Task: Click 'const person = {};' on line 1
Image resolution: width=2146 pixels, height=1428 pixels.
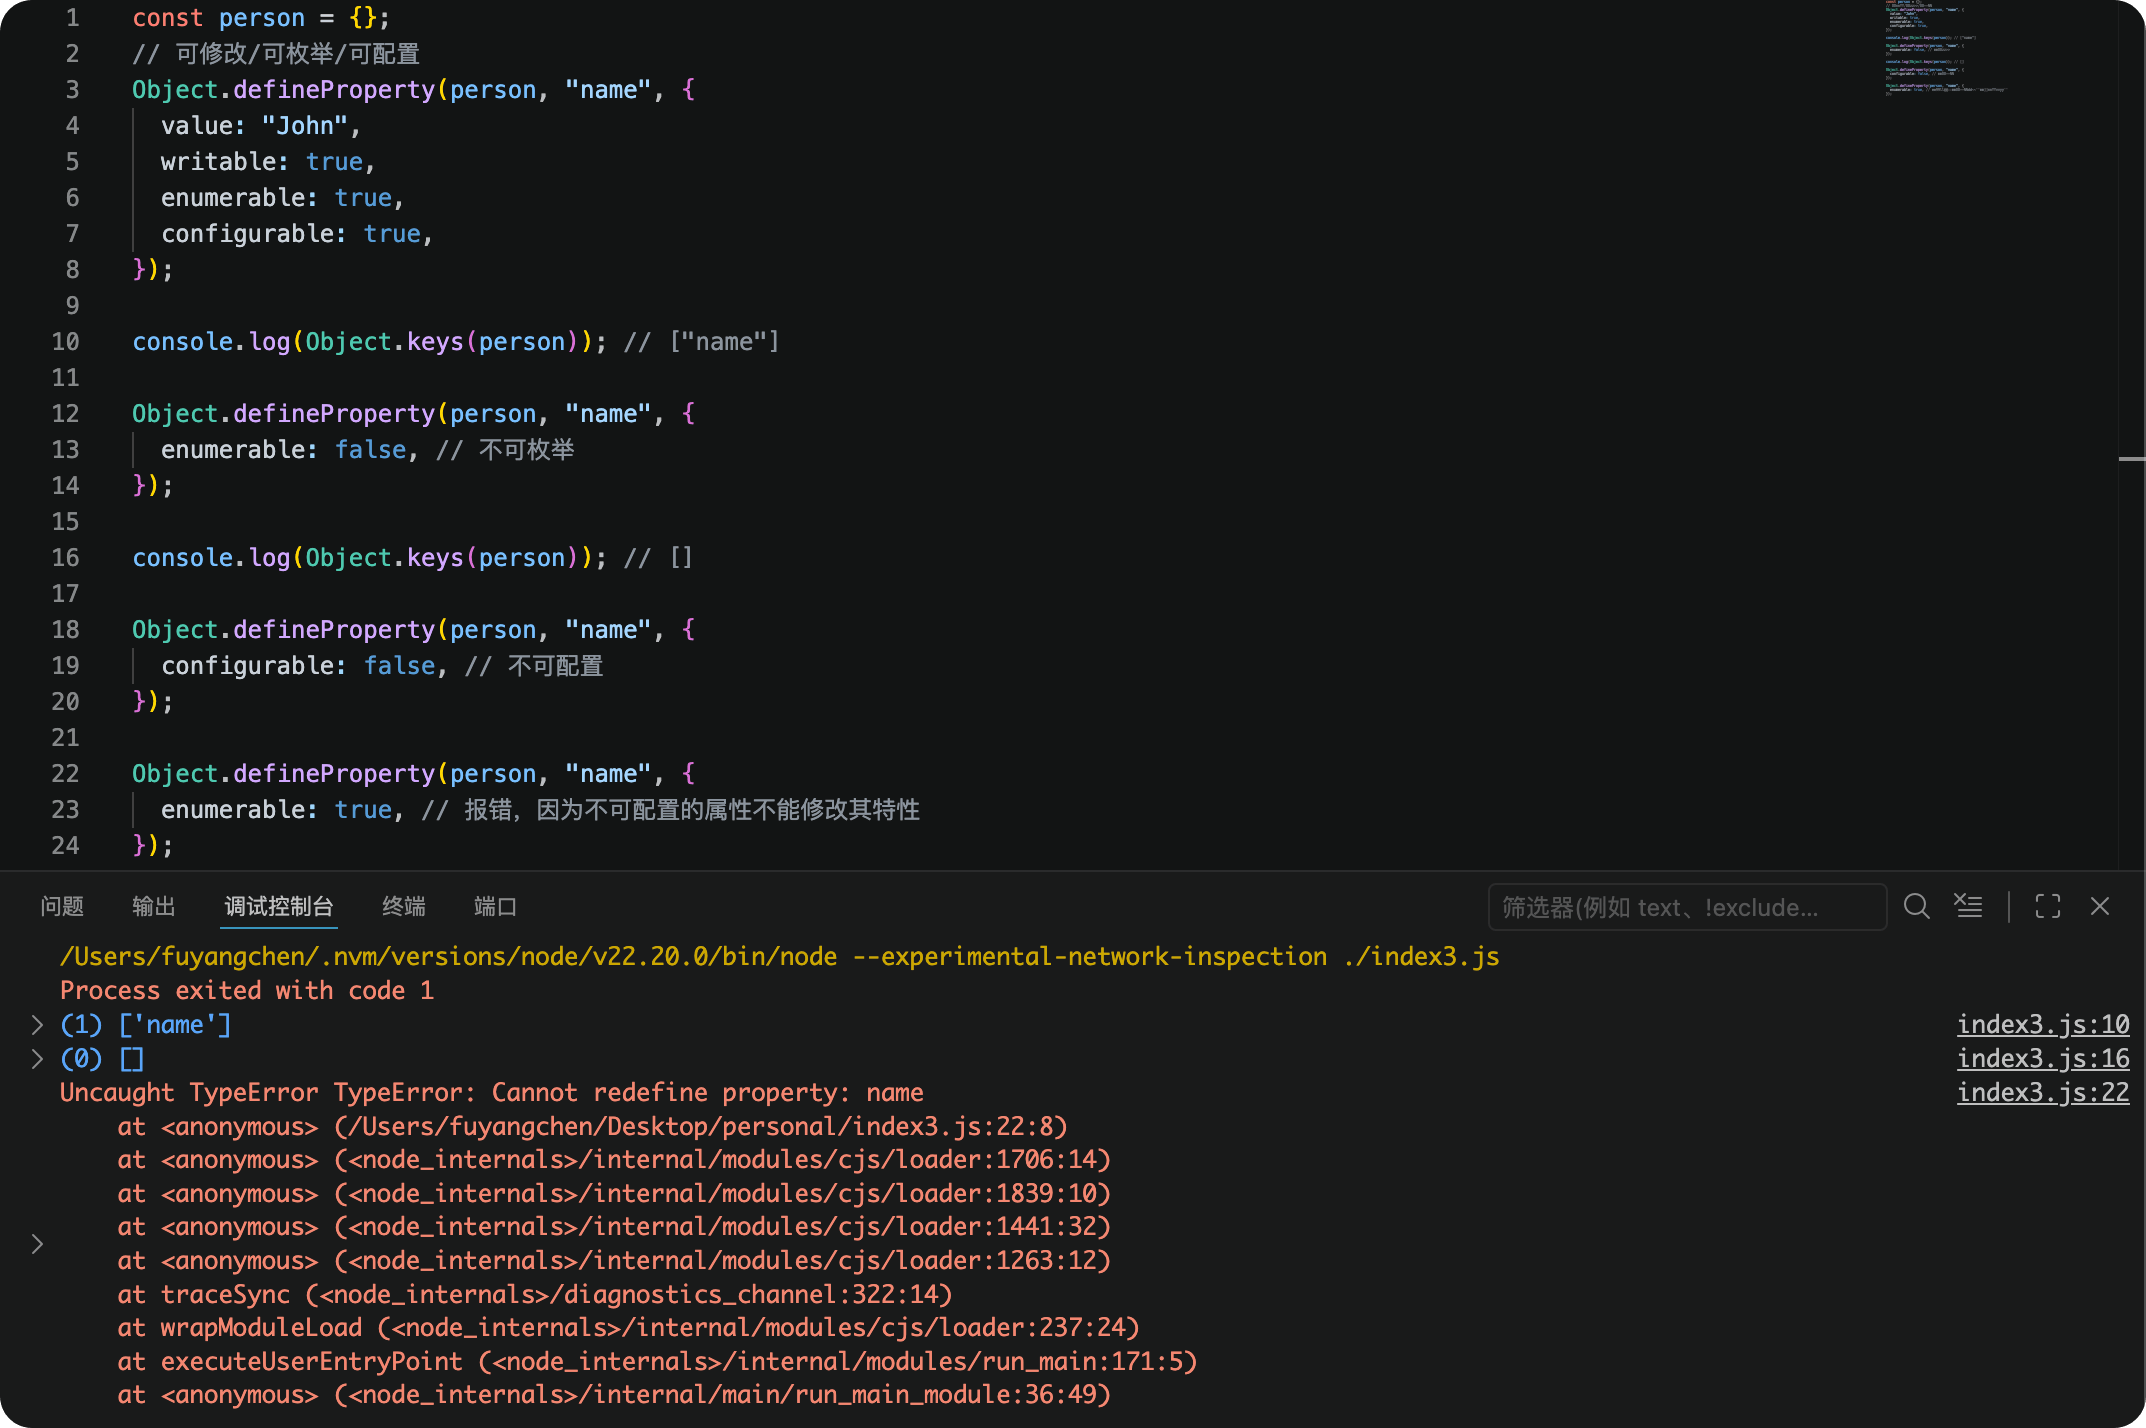Action: click(261, 18)
